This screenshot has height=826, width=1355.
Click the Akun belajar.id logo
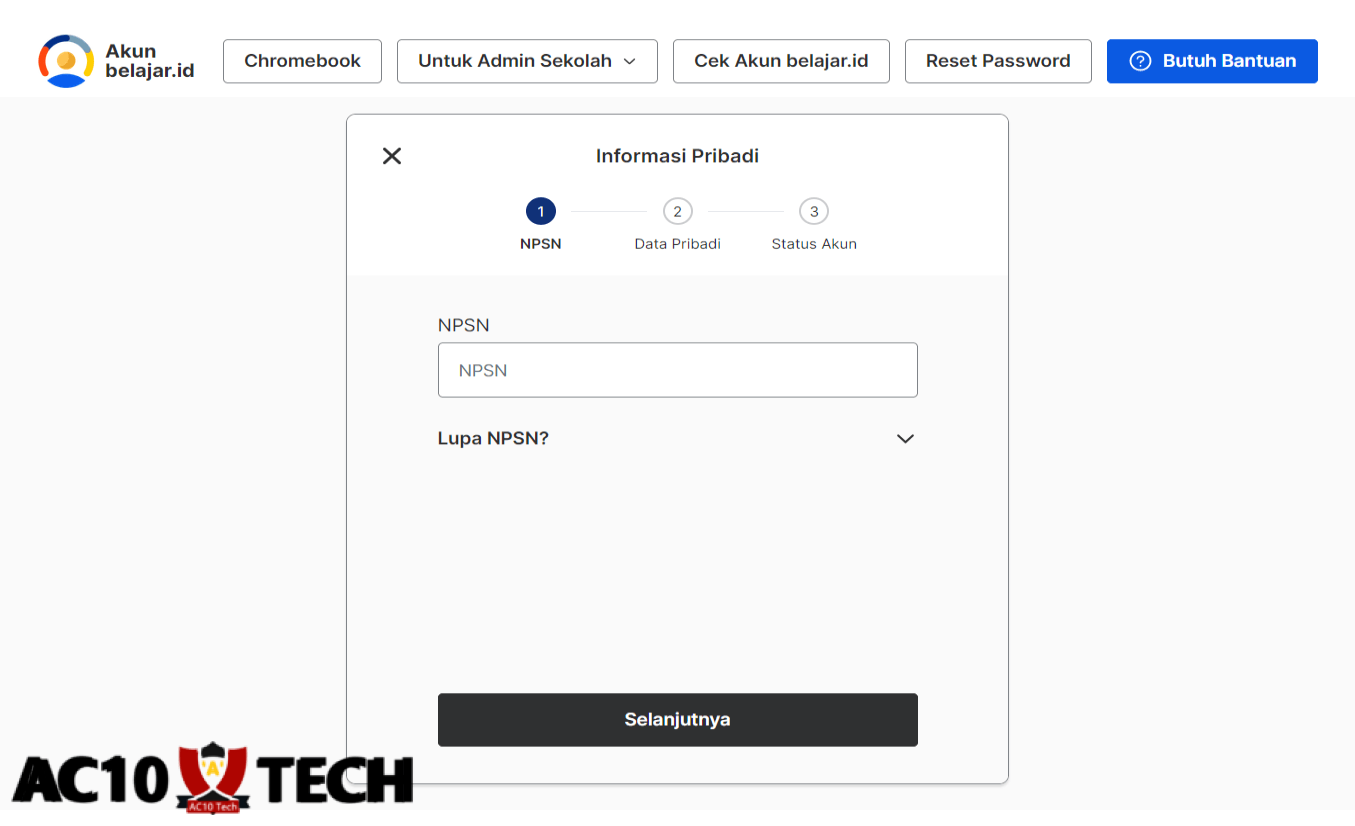coord(115,61)
